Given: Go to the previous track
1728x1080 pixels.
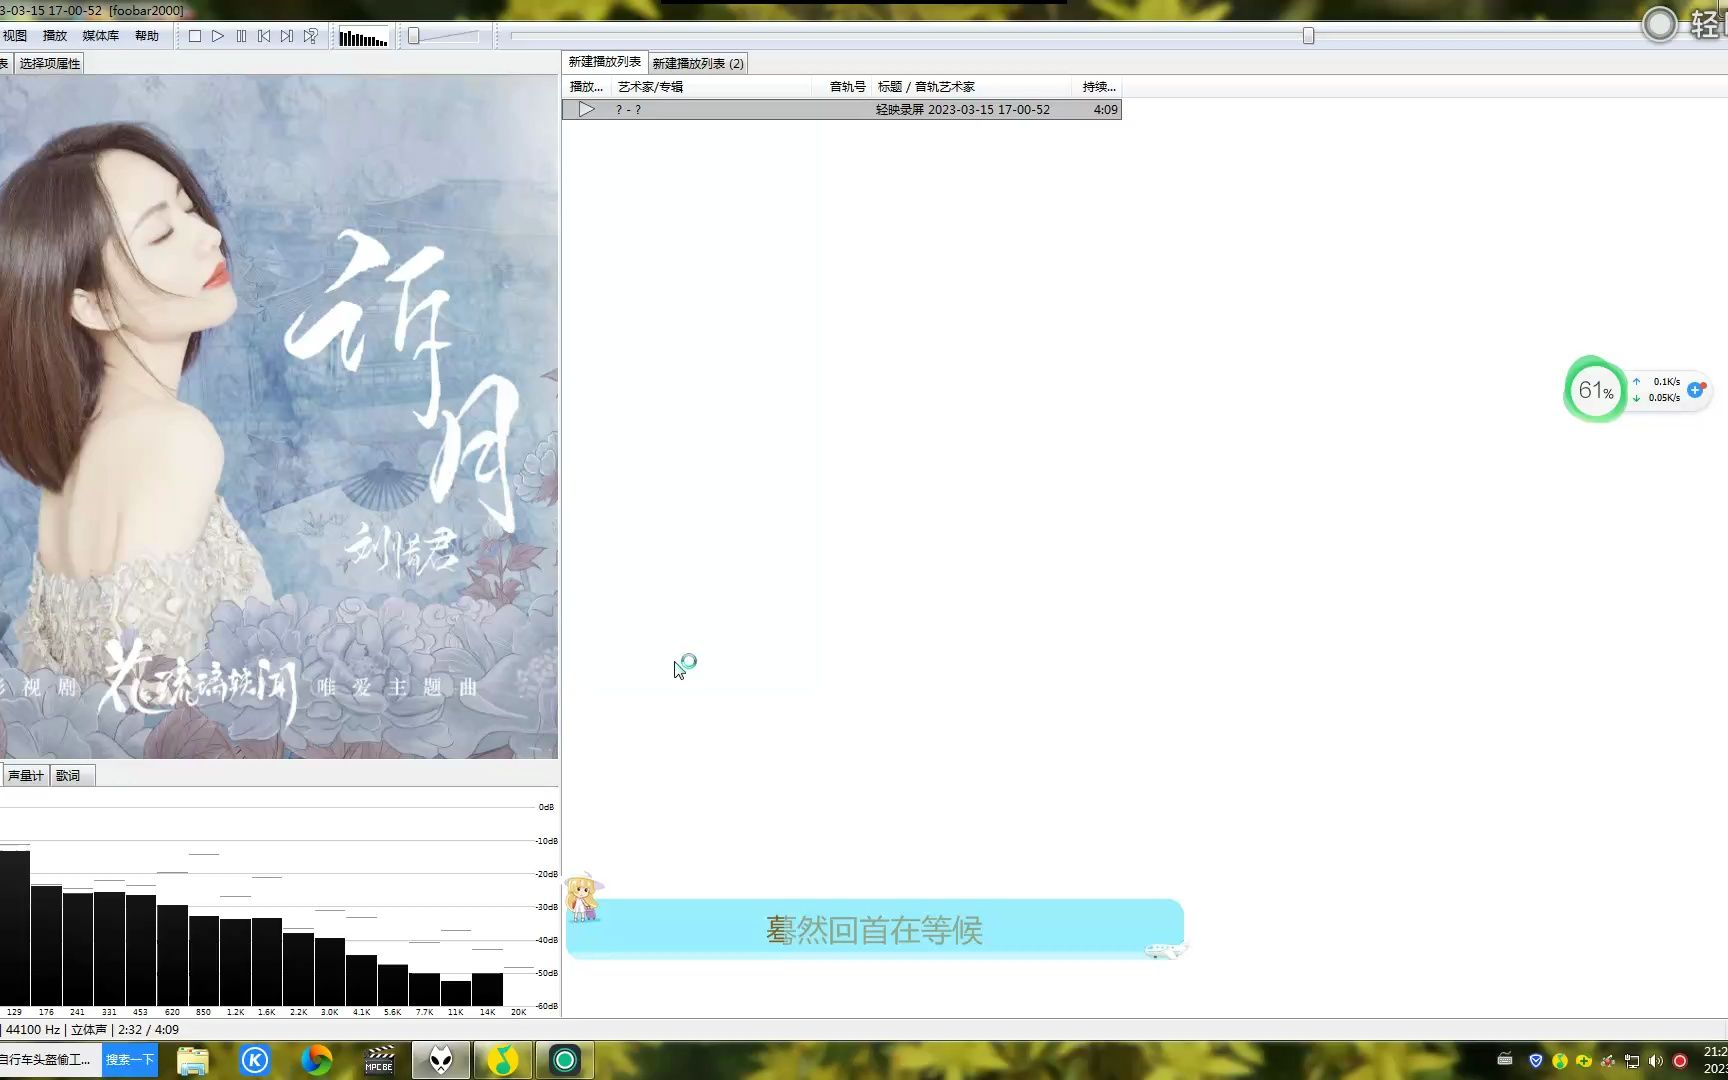Looking at the screenshot, I should click(264, 36).
